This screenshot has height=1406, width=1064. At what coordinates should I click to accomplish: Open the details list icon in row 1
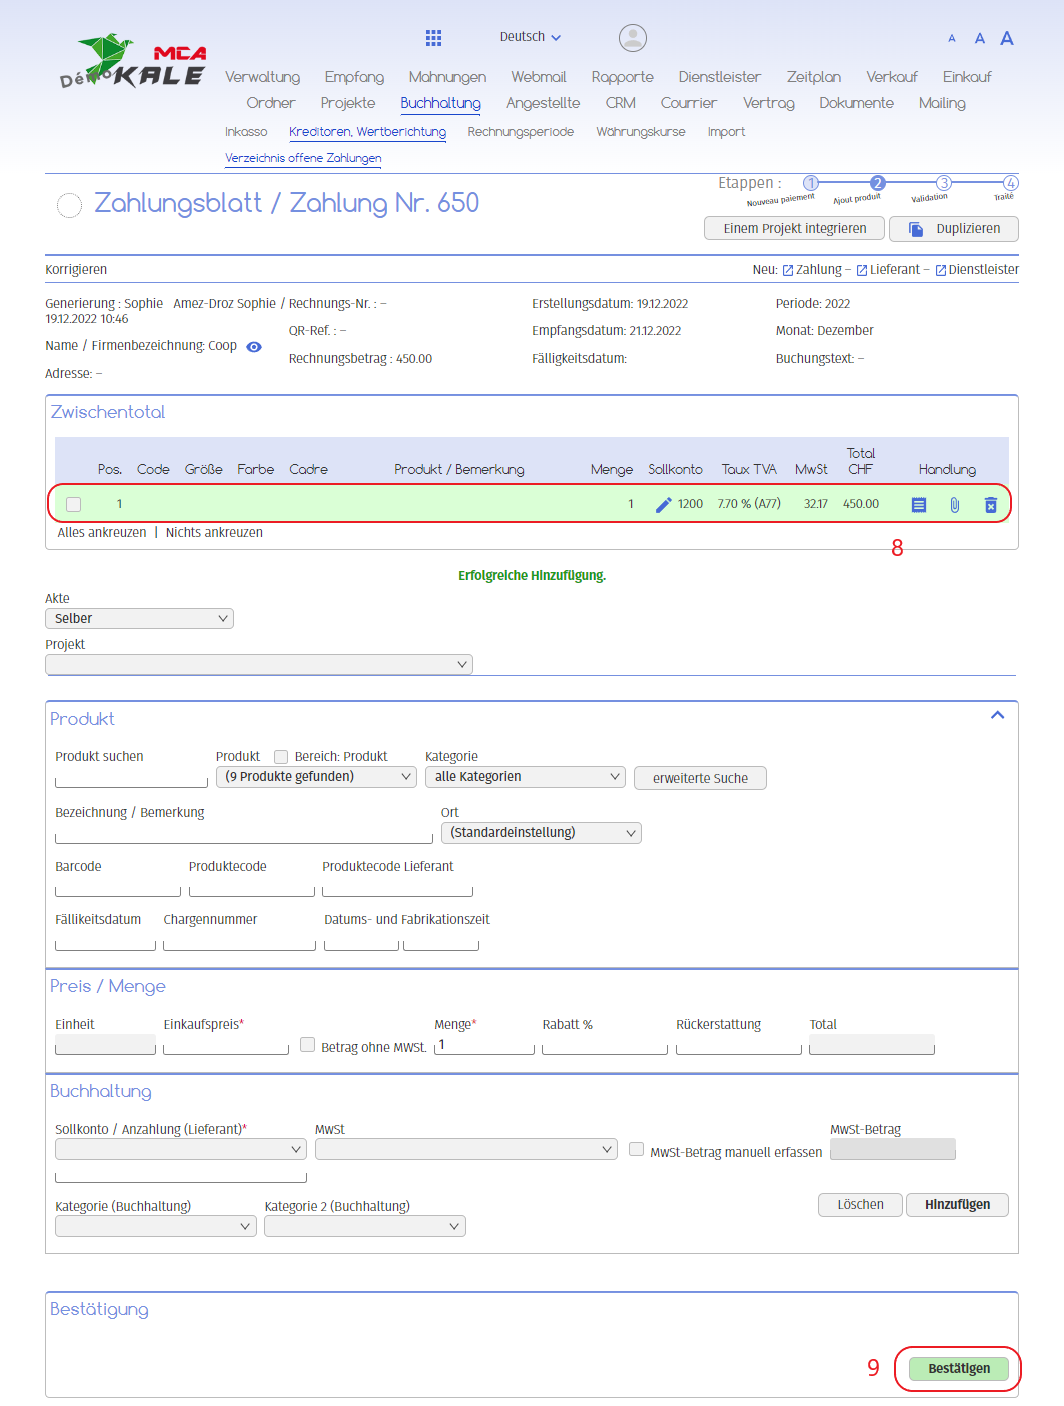coord(918,505)
